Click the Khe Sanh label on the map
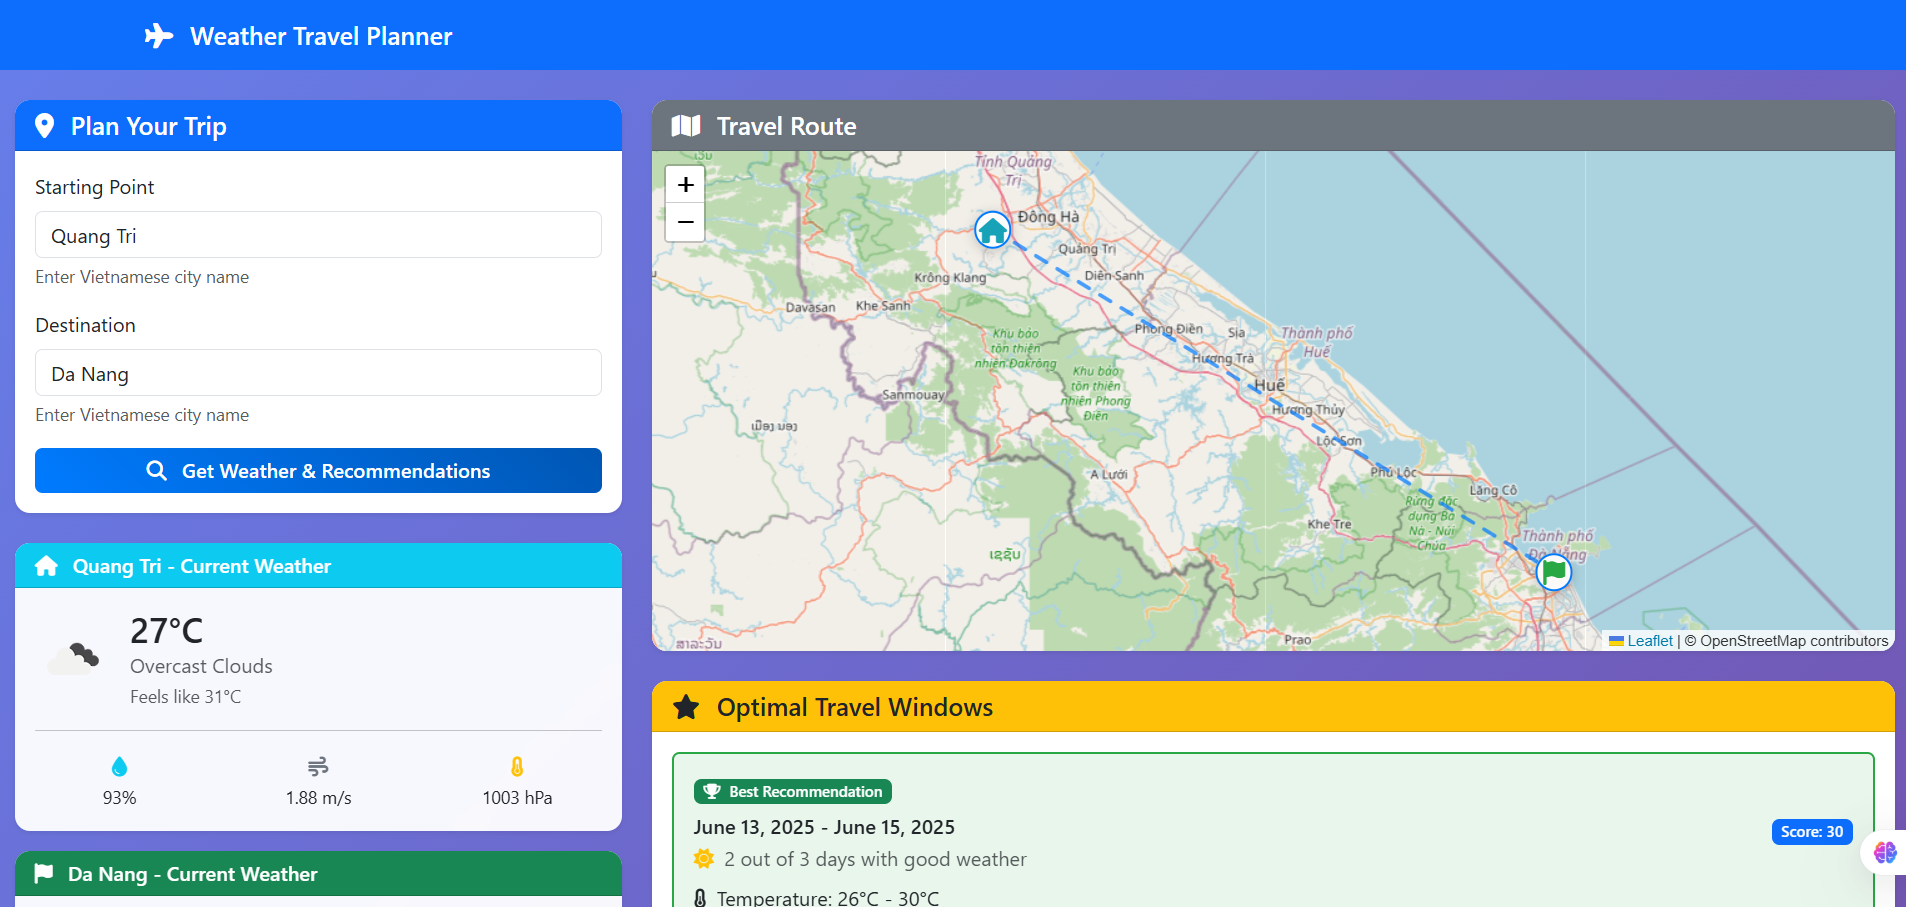 click(883, 306)
